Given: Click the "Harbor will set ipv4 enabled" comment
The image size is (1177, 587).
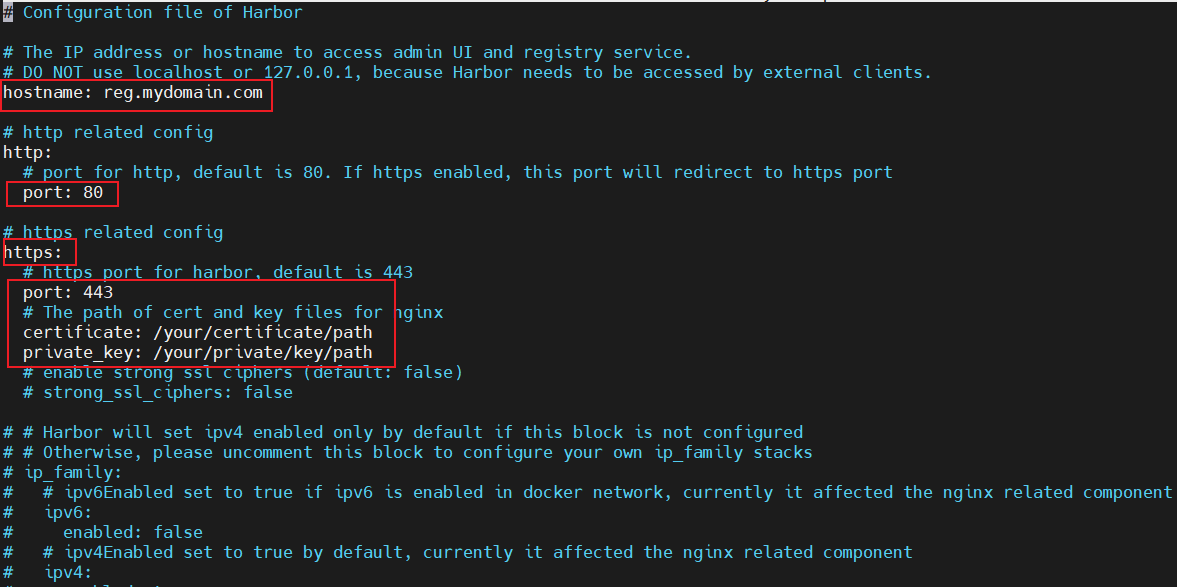Looking at the screenshot, I should pos(412,432).
